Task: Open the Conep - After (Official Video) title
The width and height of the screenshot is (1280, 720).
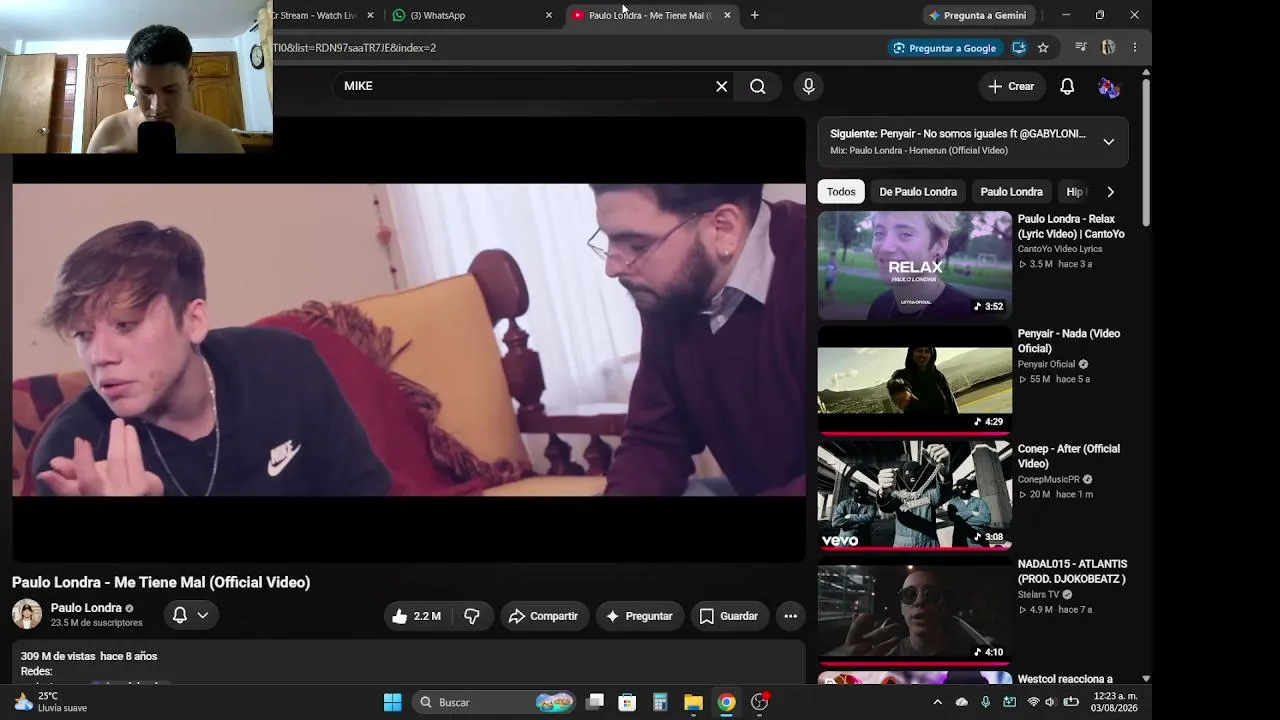Action: tap(1069, 456)
